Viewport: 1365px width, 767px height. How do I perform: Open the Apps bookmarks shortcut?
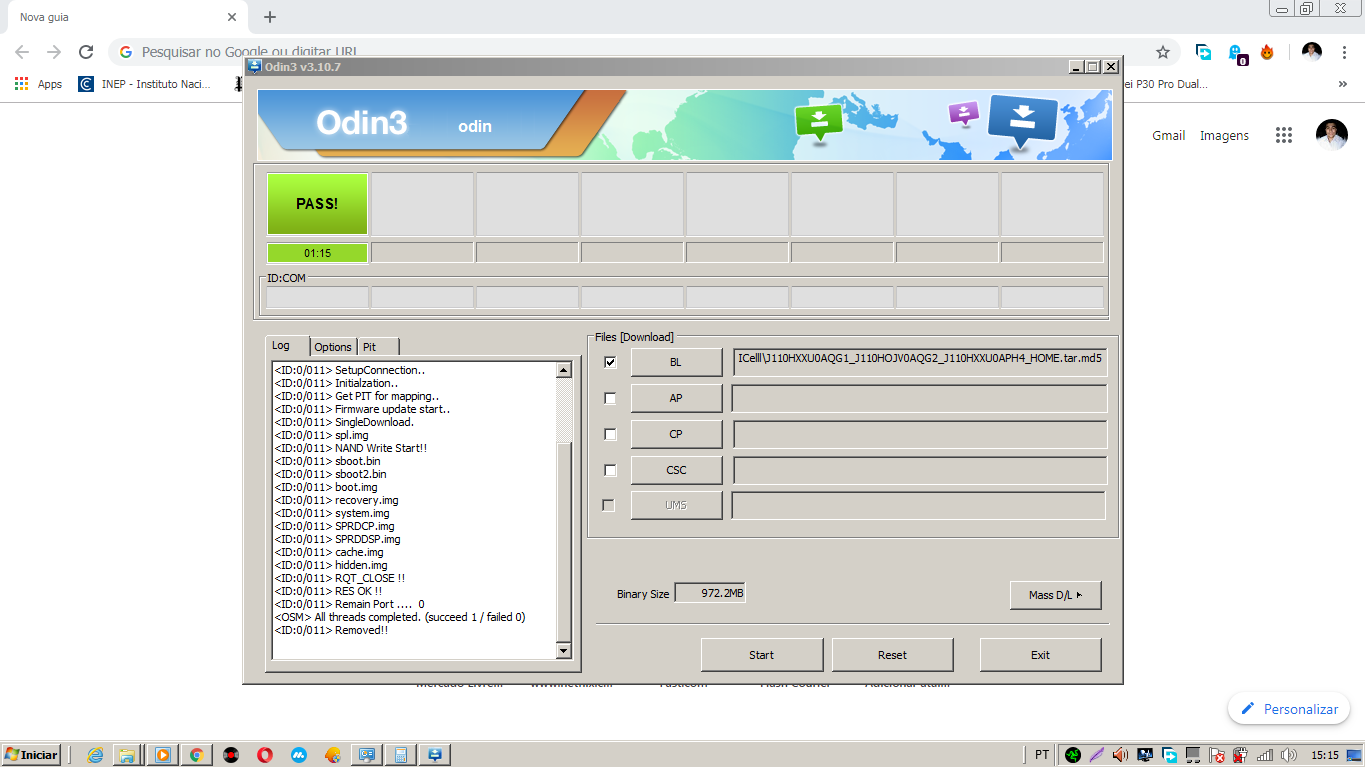pyautogui.click(x=39, y=84)
